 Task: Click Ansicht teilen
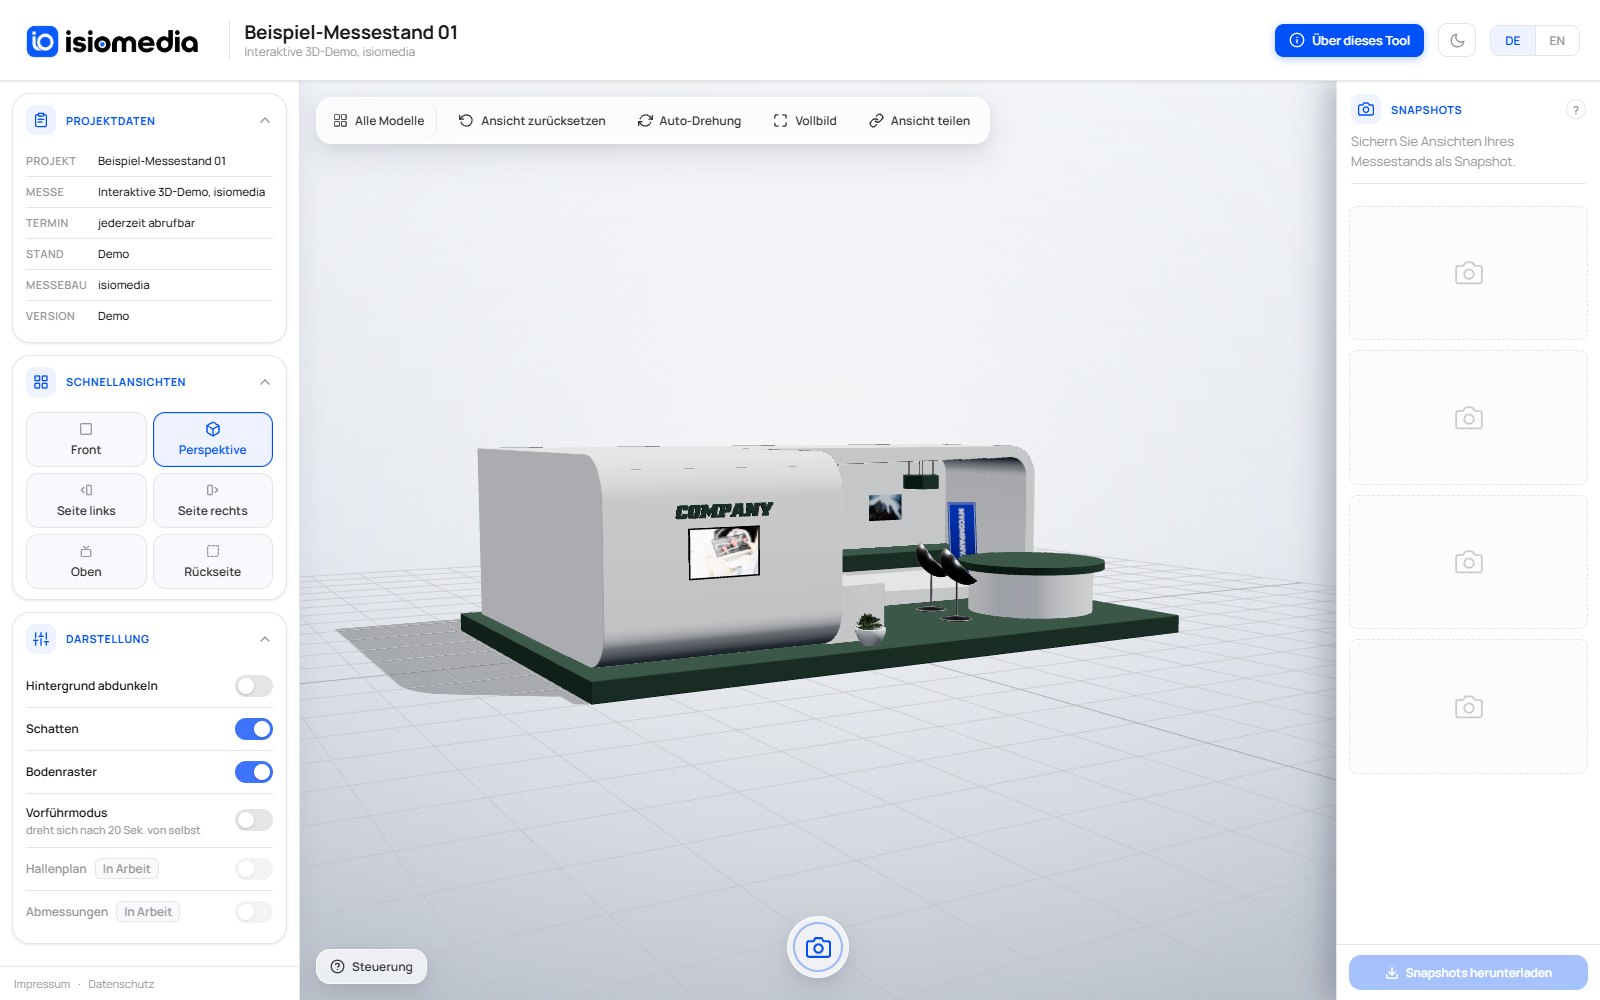[920, 120]
